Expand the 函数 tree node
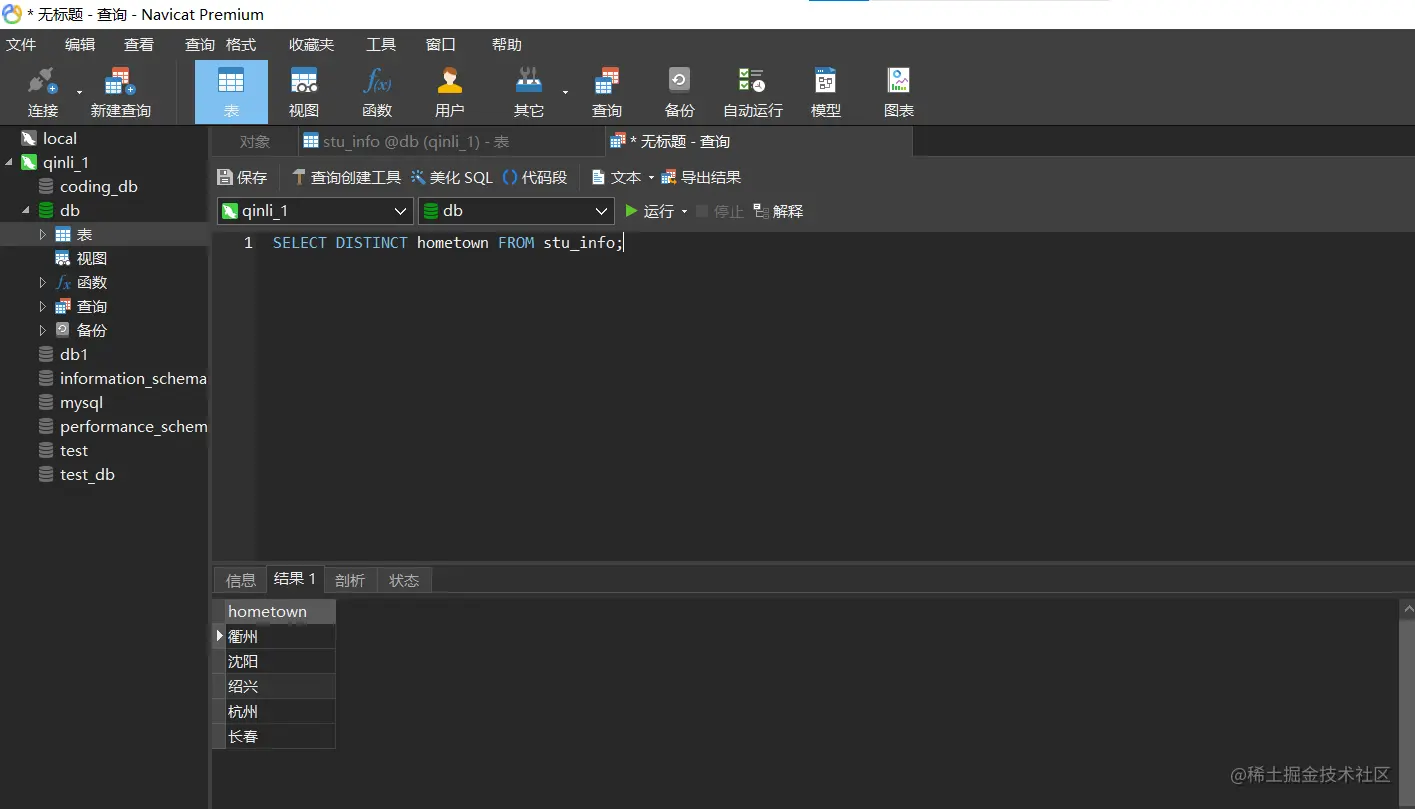The height and width of the screenshot is (809, 1415). tap(42, 282)
